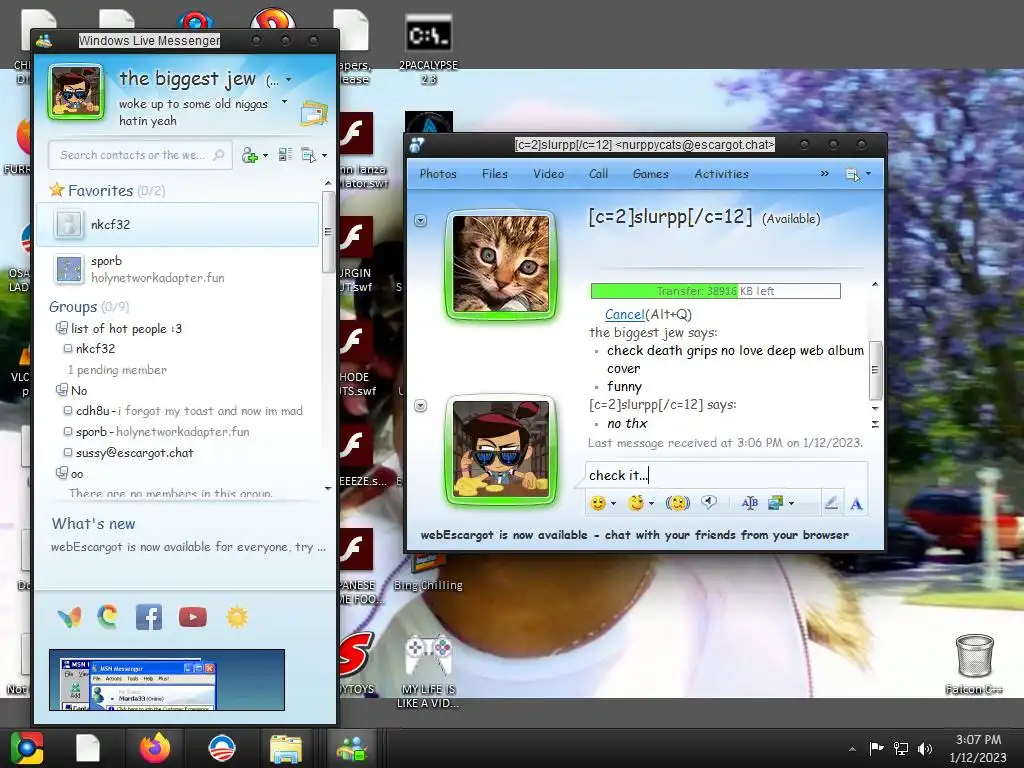Show hidden tray icons arrow

tap(852, 749)
